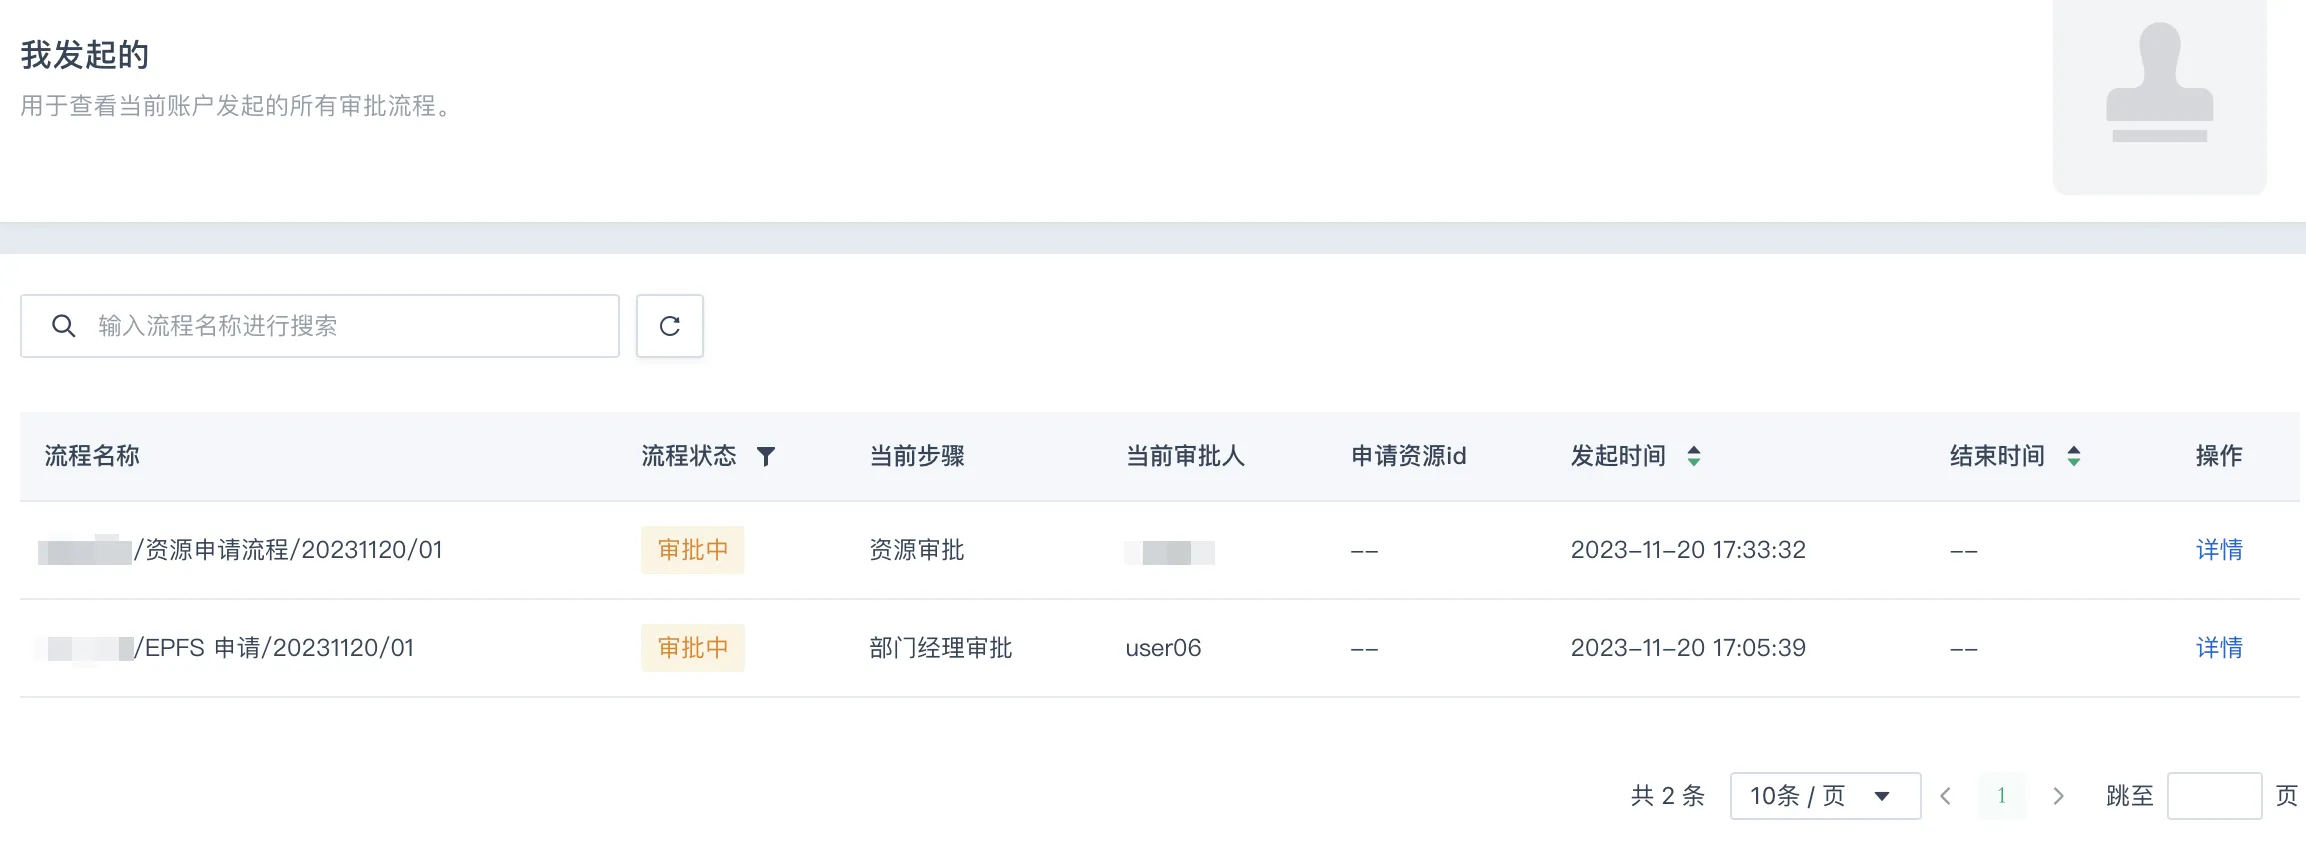Screen dimensions: 2306x844
Task: Go to previous page with left chevron
Action: pyautogui.click(x=1946, y=796)
